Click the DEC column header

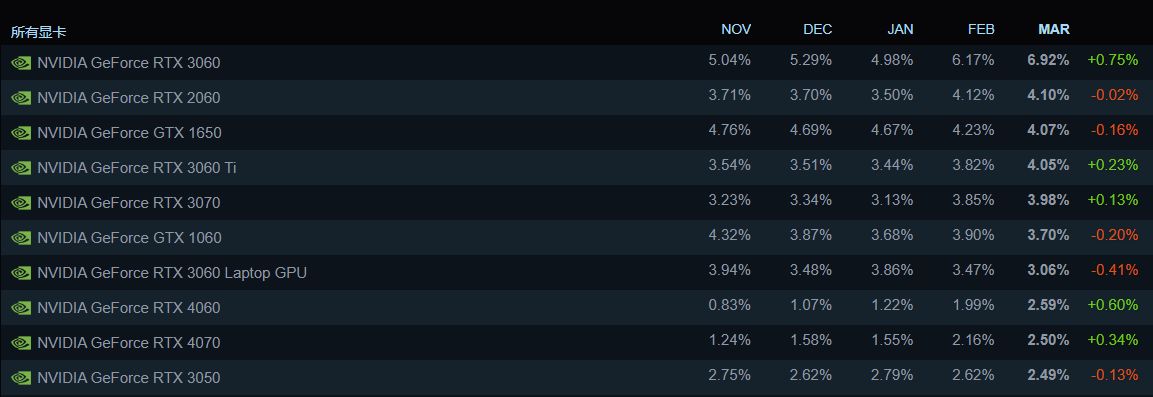(x=818, y=29)
